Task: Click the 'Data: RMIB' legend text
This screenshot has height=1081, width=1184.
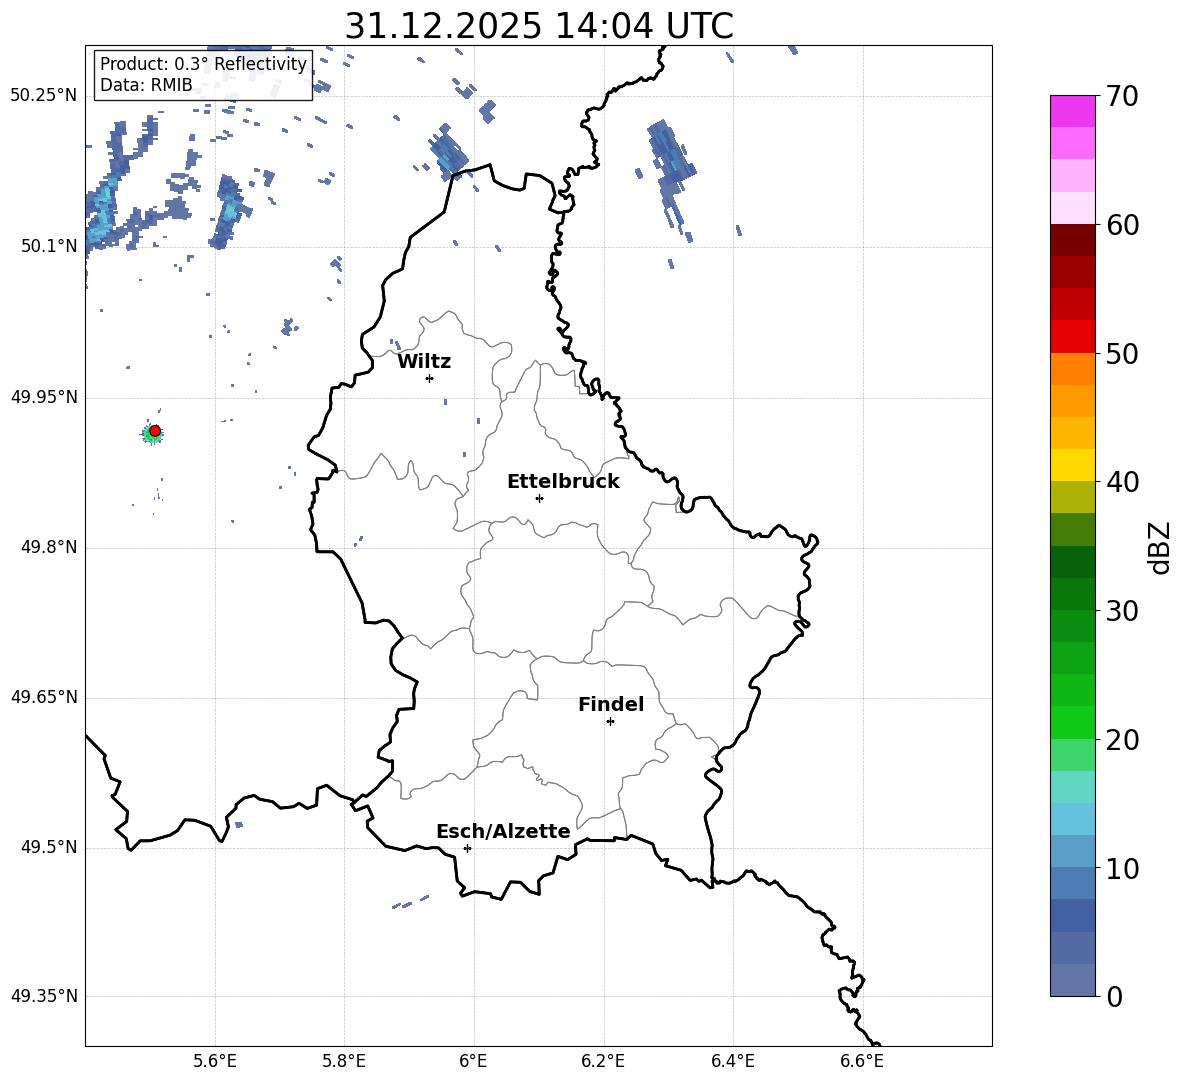Action: tap(146, 85)
